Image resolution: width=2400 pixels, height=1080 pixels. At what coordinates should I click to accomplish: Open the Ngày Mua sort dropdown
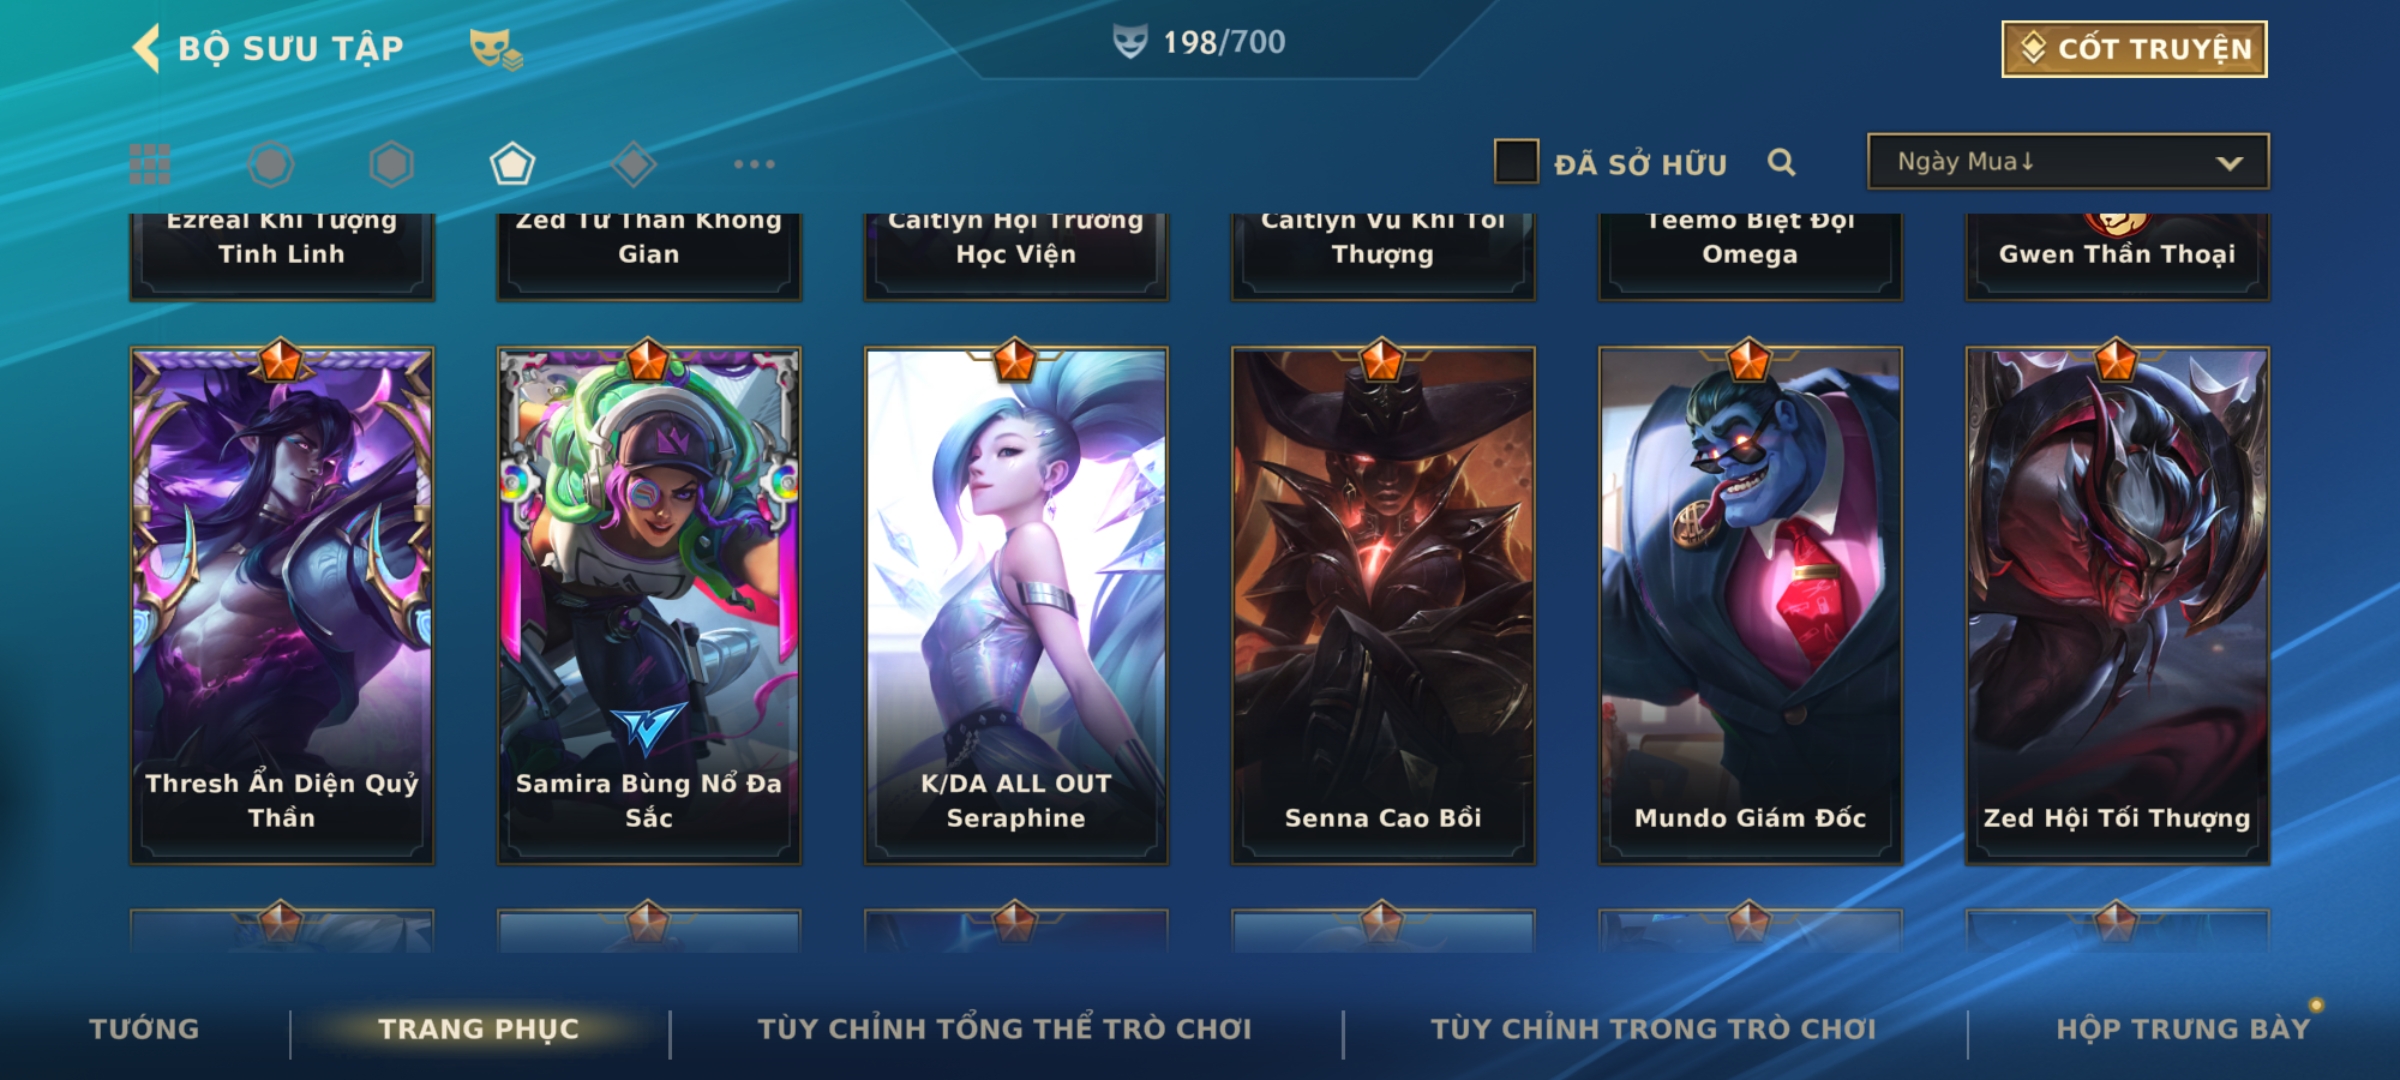click(2068, 161)
